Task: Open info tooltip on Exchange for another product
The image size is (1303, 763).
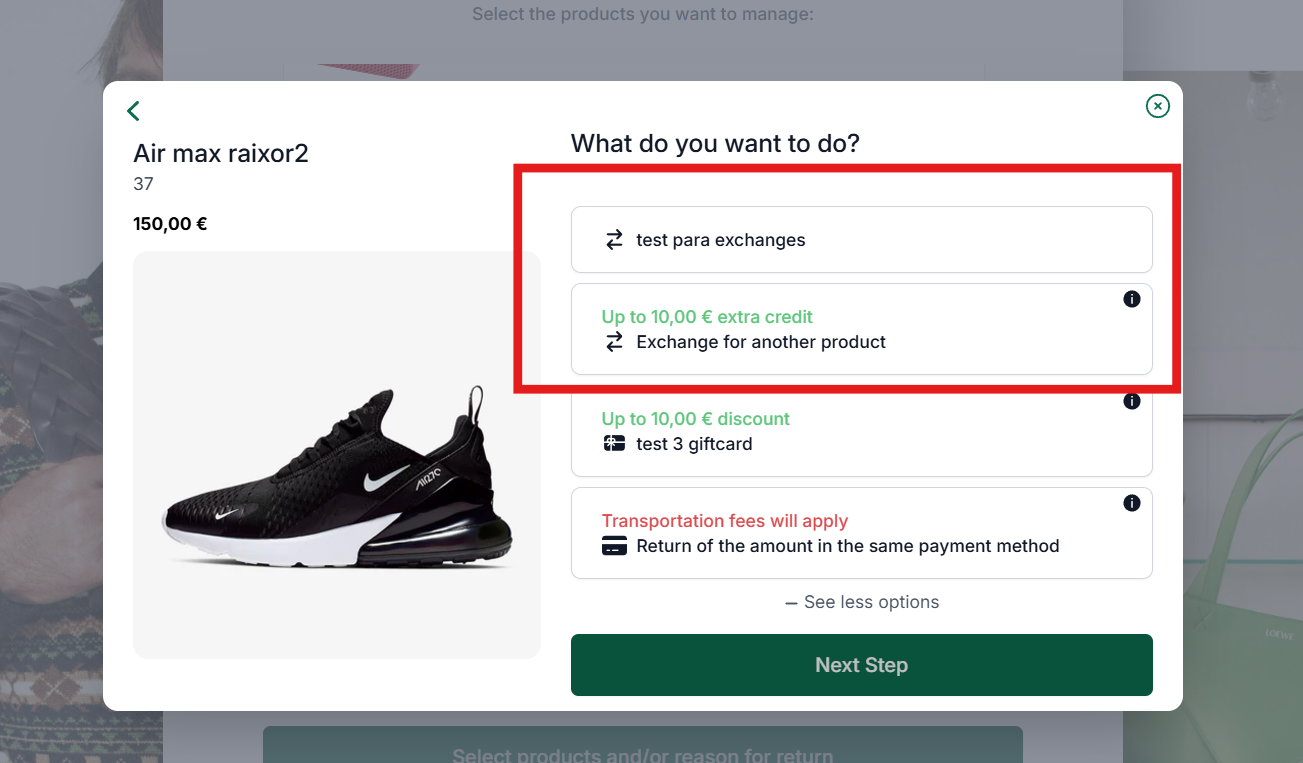Action: point(1132,299)
